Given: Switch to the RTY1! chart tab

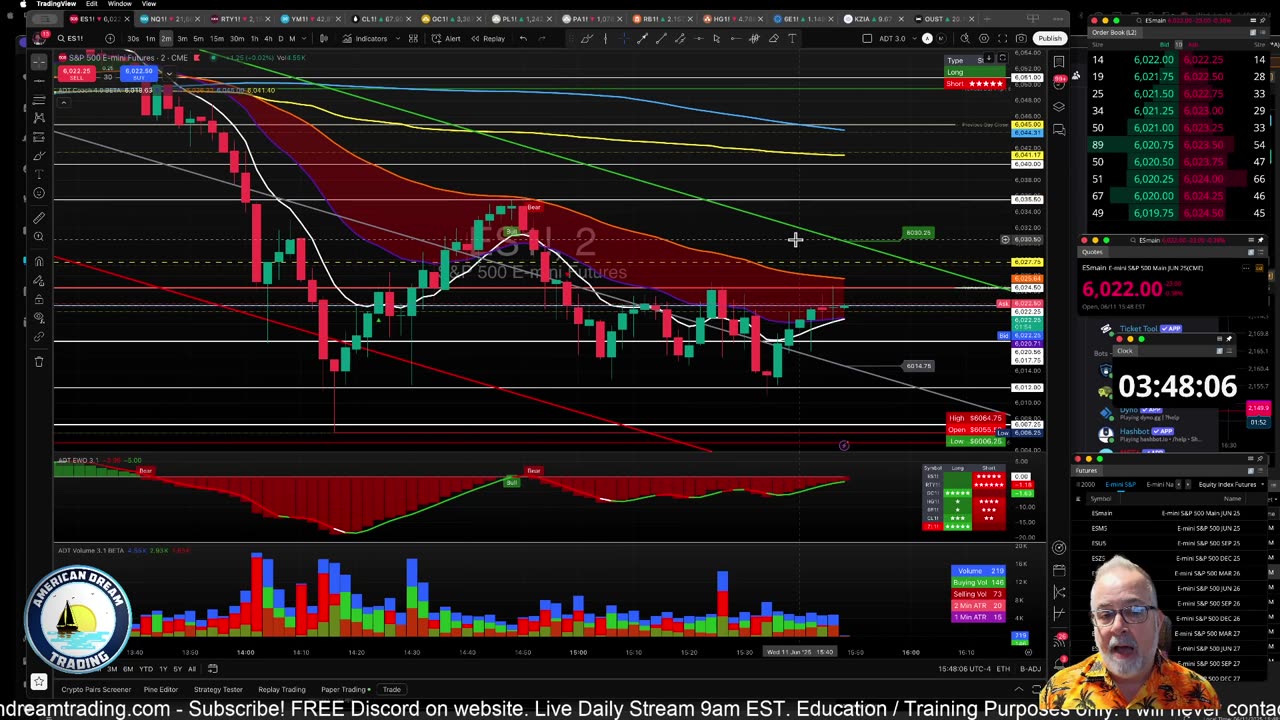Looking at the screenshot, I should 238,19.
